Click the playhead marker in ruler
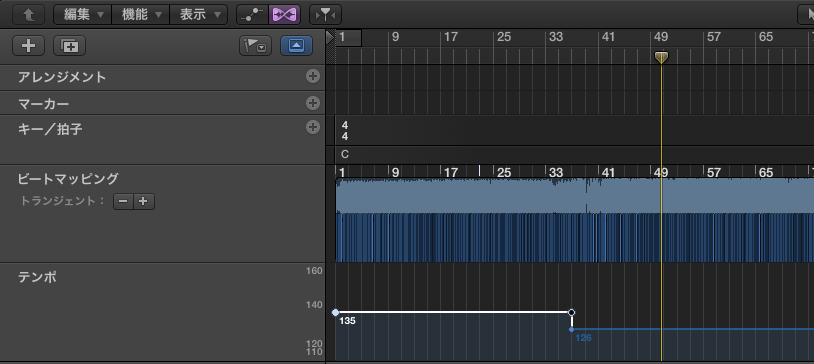This screenshot has height=364, width=814. pos(661,57)
